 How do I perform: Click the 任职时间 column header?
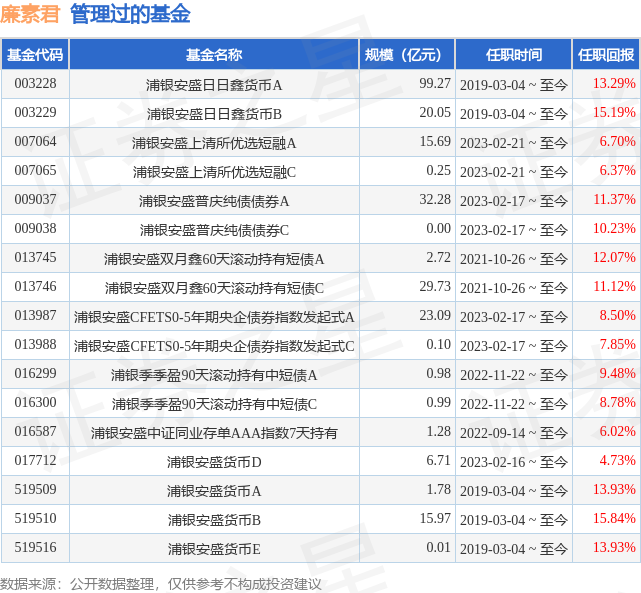pos(513,55)
